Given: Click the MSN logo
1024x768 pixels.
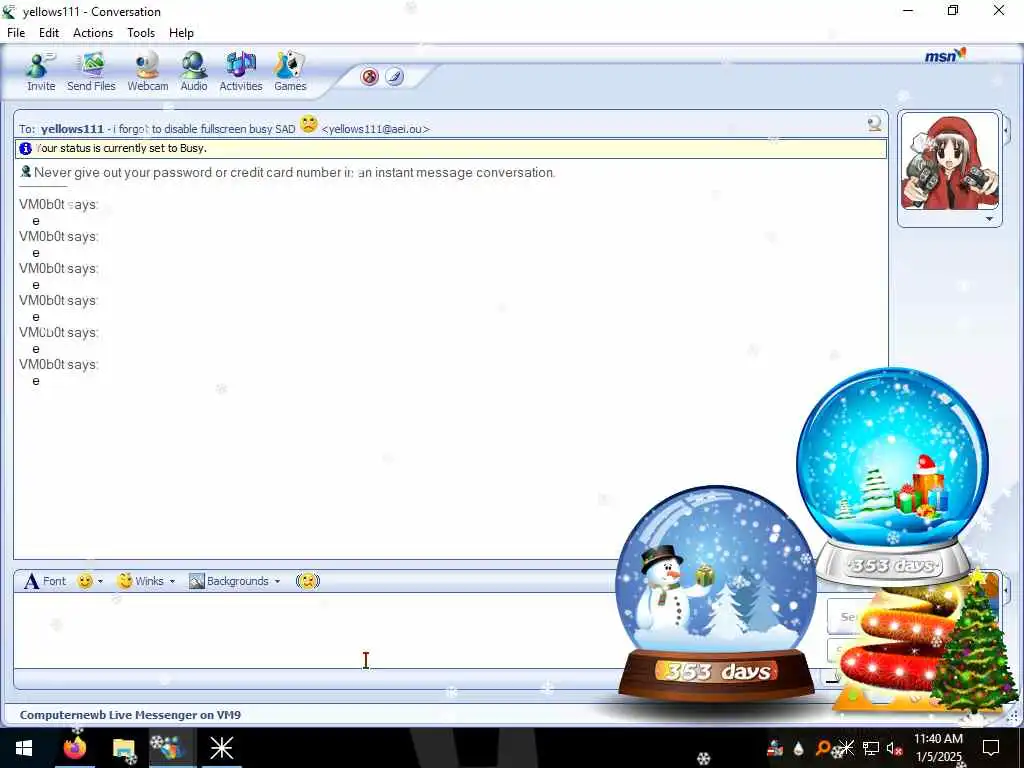Looking at the screenshot, I should click(x=945, y=56).
